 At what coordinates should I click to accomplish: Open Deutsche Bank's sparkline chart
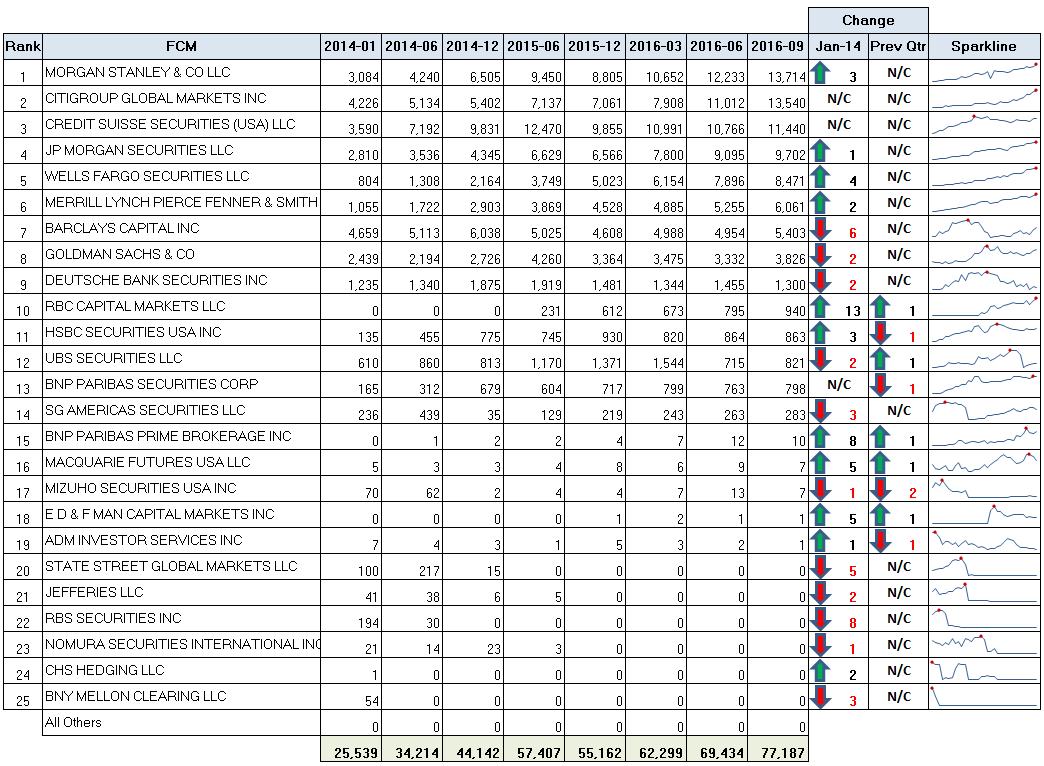[x=984, y=280]
